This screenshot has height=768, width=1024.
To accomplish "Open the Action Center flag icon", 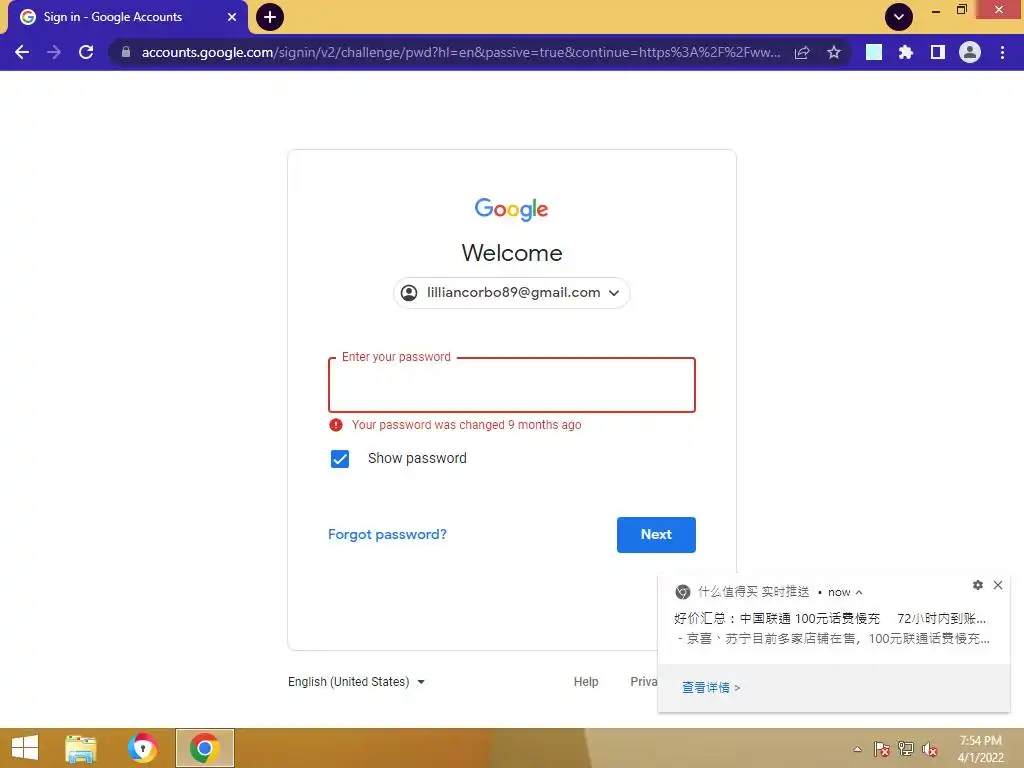I will pyautogui.click(x=882, y=750).
